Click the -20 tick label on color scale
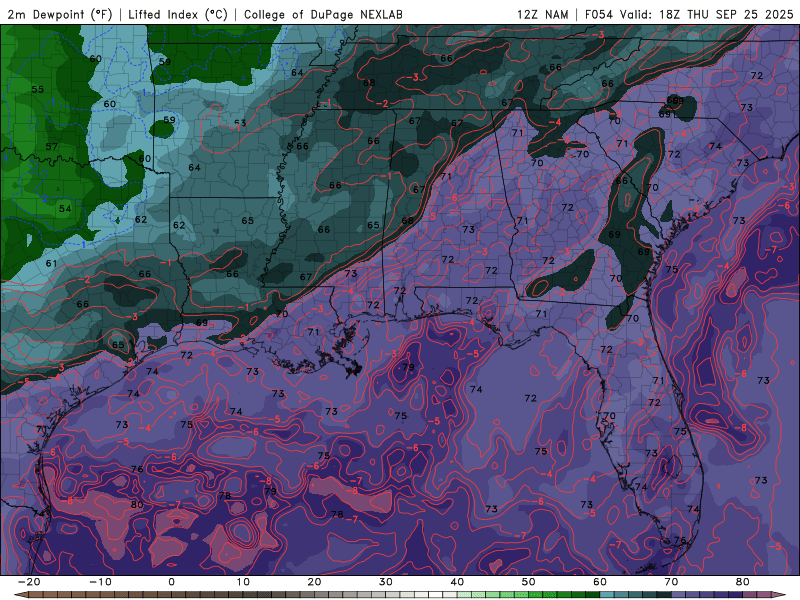The width and height of the screenshot is (800, 600). [29, 582]
